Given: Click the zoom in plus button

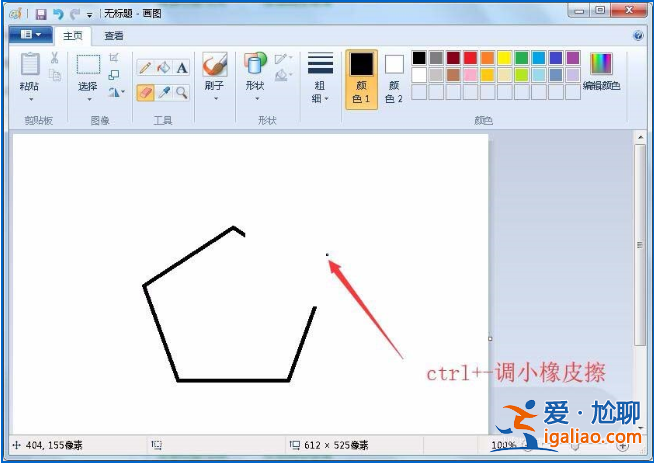Looking at the screenshot, I should (x=623, y=446).
